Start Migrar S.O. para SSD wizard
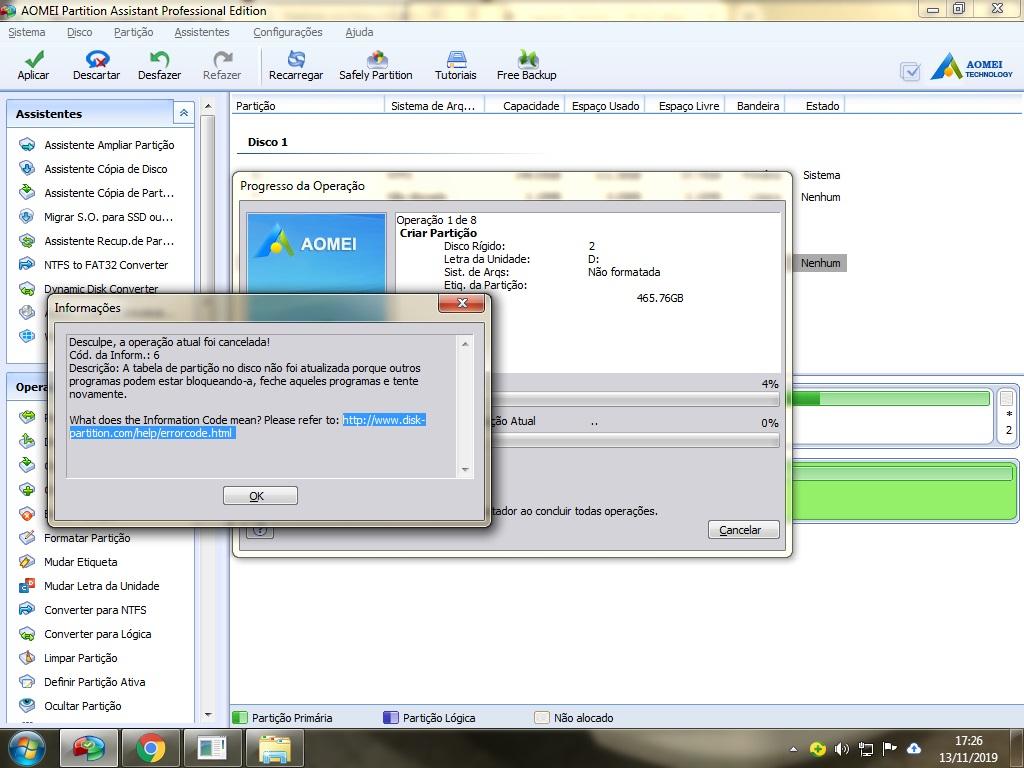 pyautogui.click(x=96, y=217)
